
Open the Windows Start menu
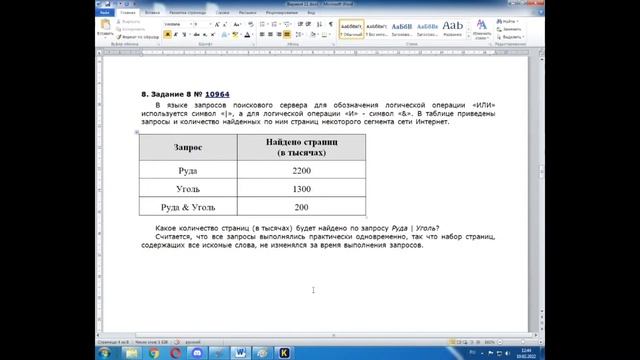point(105,353)
